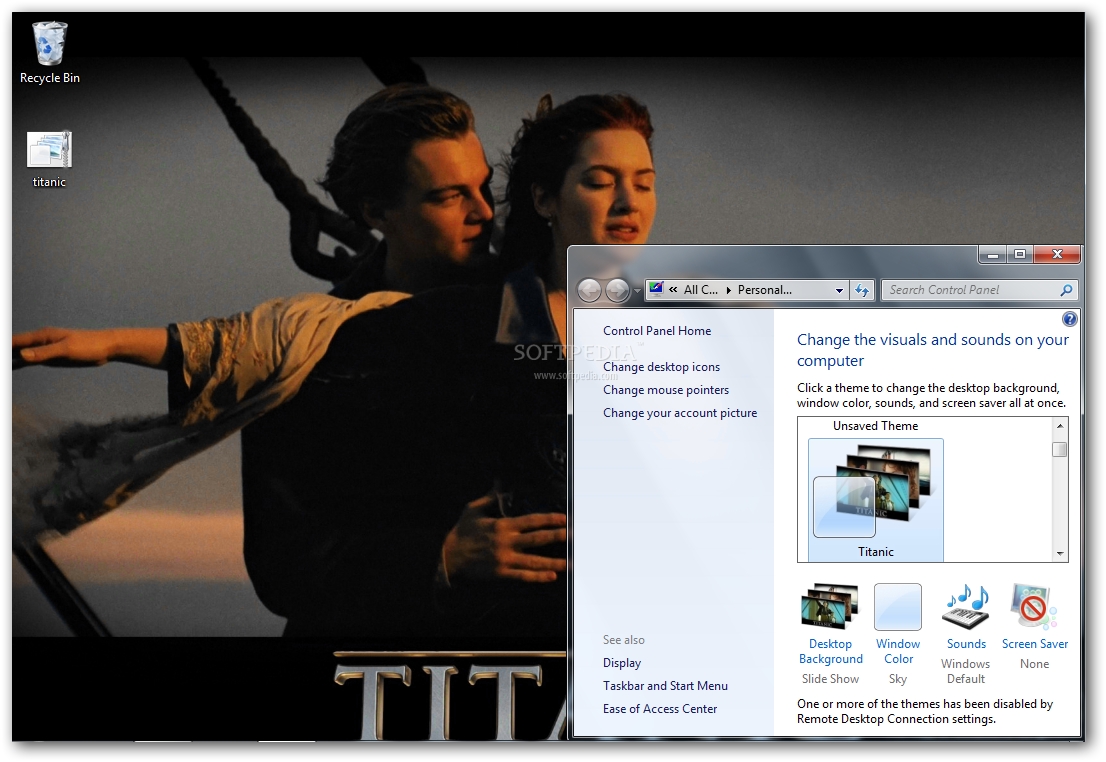This screenshot has width=1106, height=762.
Task: Click the Personal... breadcrumb segment
Action: click(765, 290)
